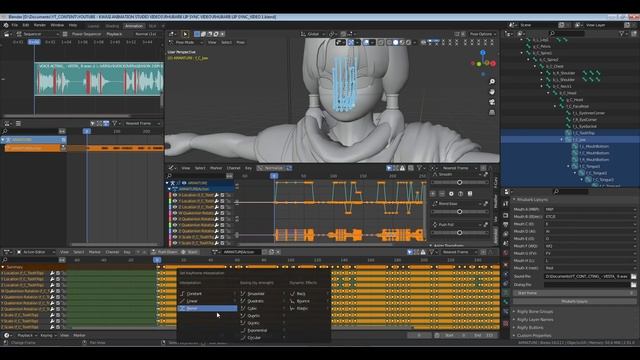Click the Stash button
Viewport: 640px width, 360px height.
point(190,252)
